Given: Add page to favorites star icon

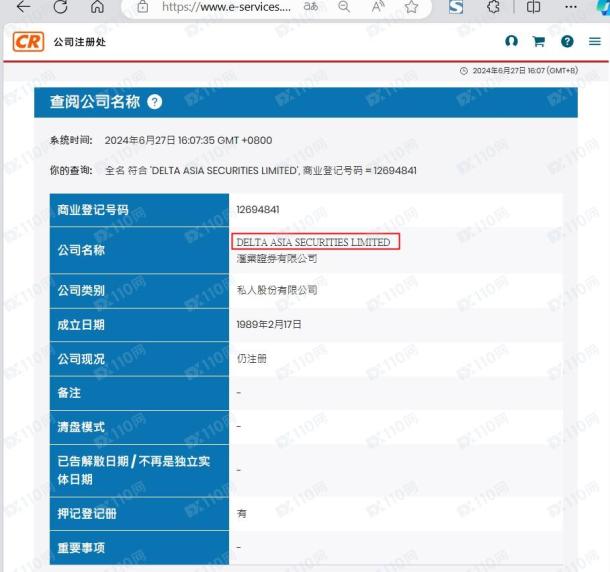Looking at the screenshot, I should click(x=411, y=6).
